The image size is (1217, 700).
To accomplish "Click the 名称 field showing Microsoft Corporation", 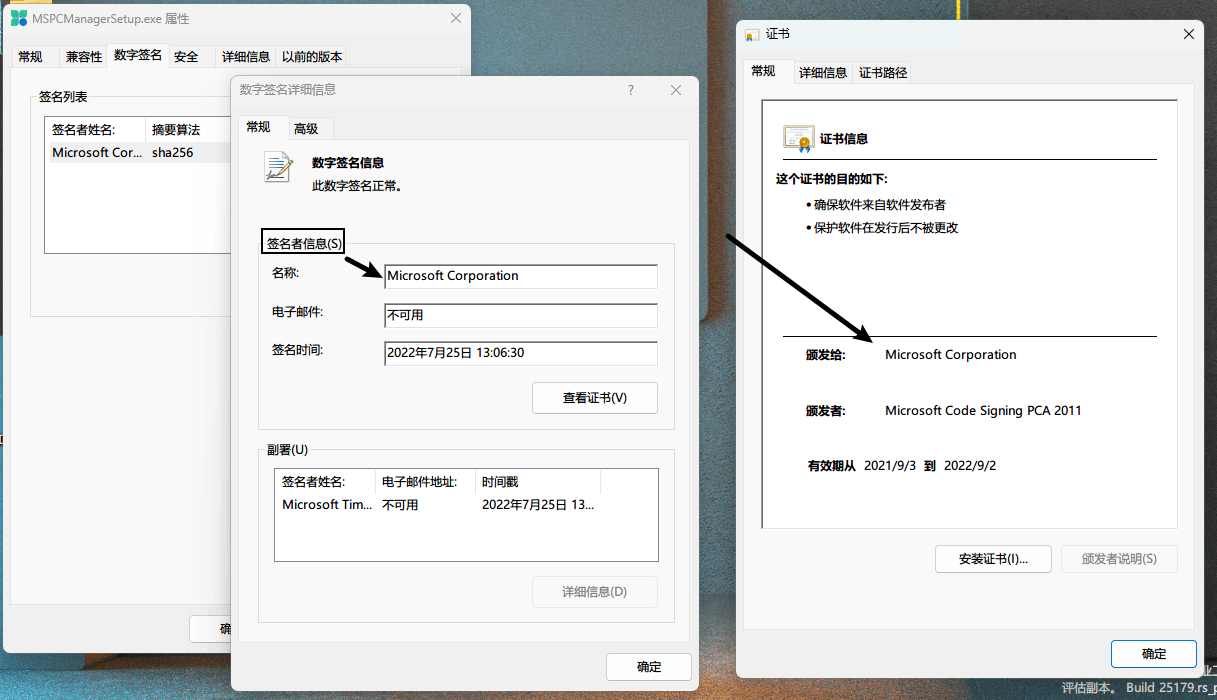I will coord(521,276).
